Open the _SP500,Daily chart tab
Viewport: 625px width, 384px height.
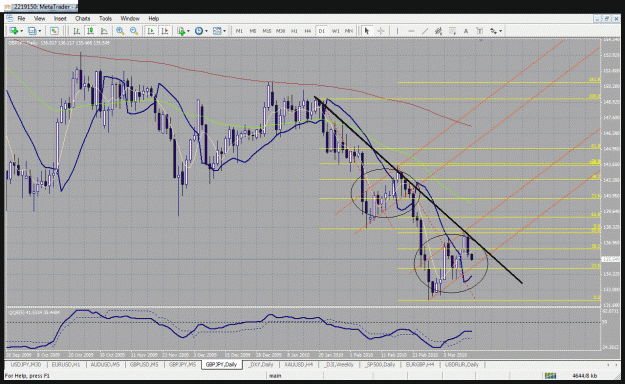coord(380,364)
